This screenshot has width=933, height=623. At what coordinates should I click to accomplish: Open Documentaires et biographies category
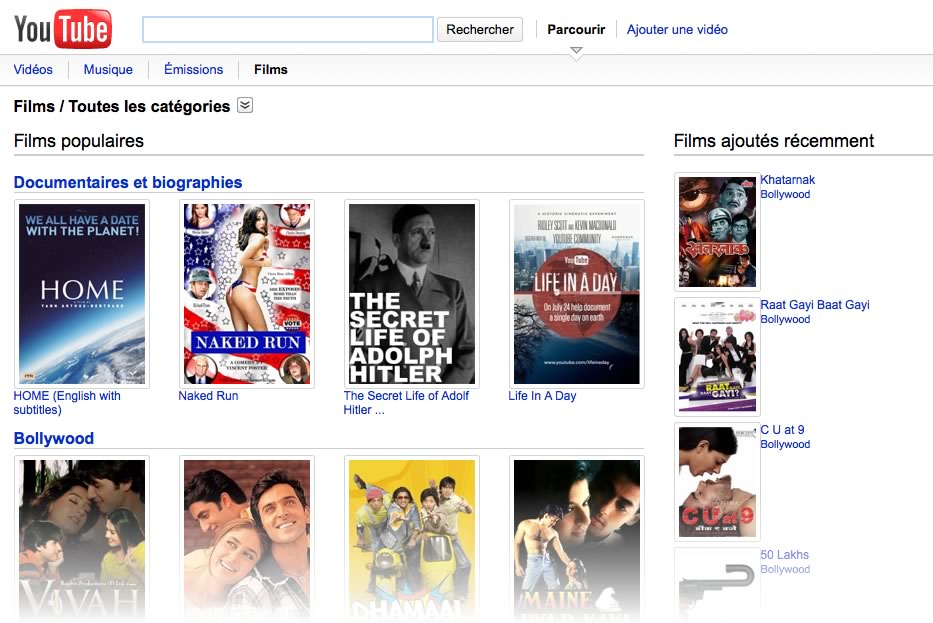(x=128, y=182)
